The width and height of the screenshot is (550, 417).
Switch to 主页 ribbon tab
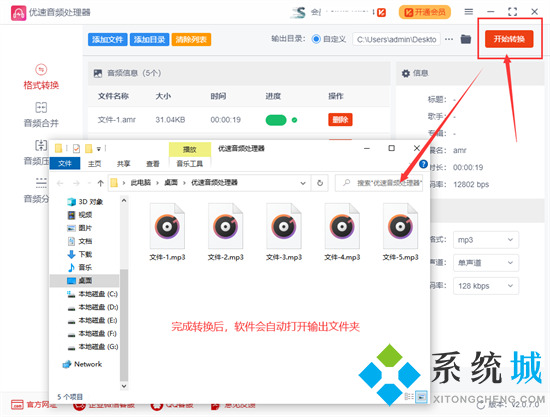[94, 164]
